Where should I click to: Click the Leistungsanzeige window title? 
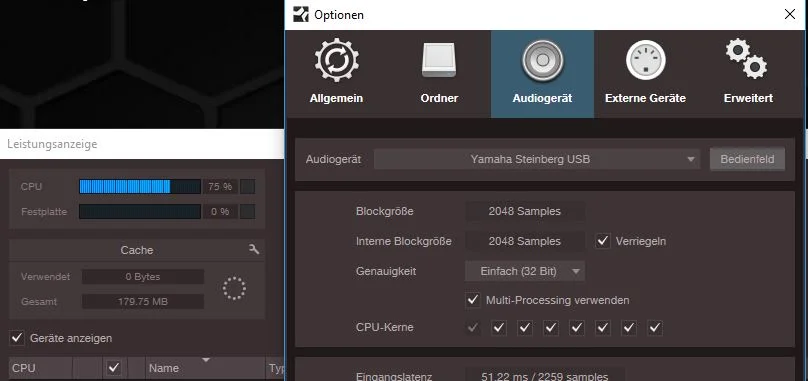point(52,144)
